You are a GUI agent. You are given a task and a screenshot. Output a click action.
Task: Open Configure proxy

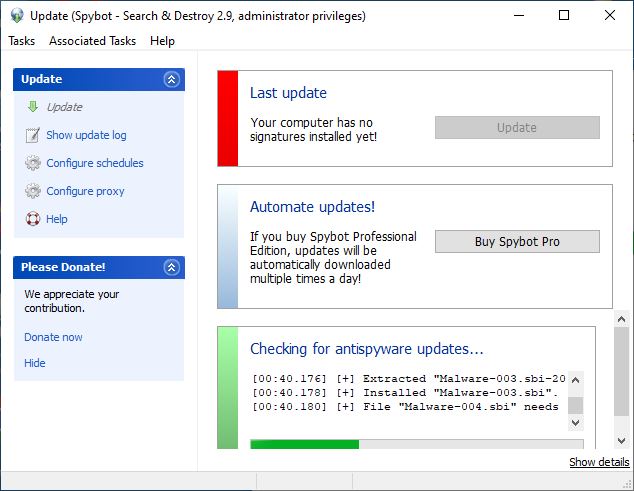(x=85, y=191)
